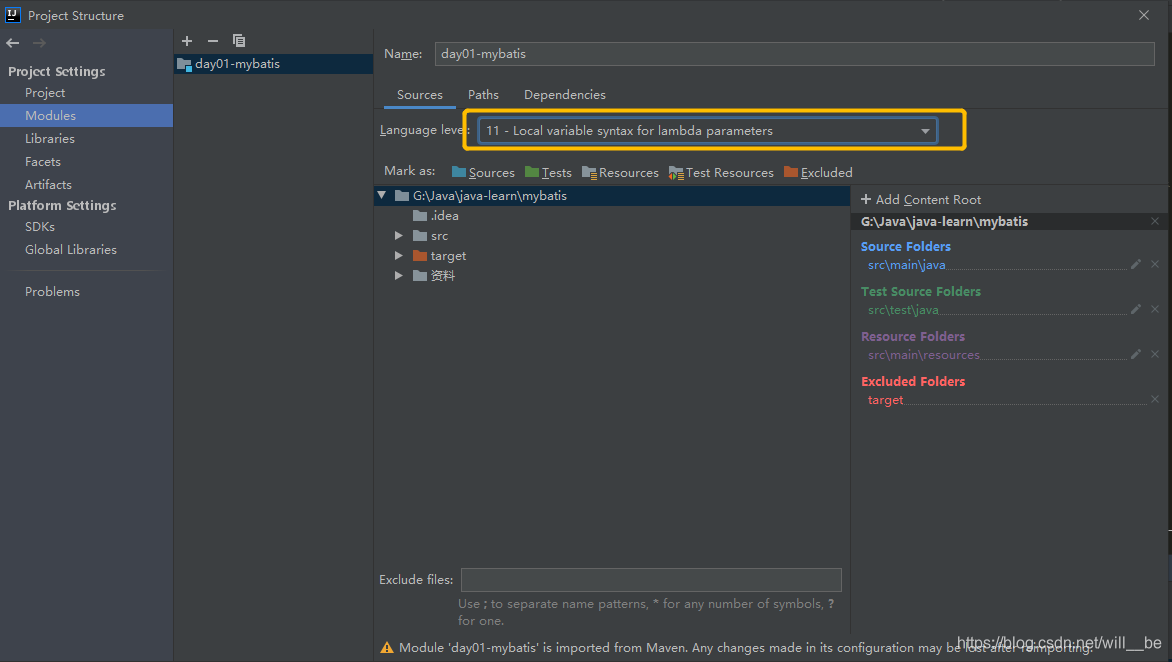Select the 资料 folder row
Viewport: 1172px width, 662px height.
click(x=611, y=276)
